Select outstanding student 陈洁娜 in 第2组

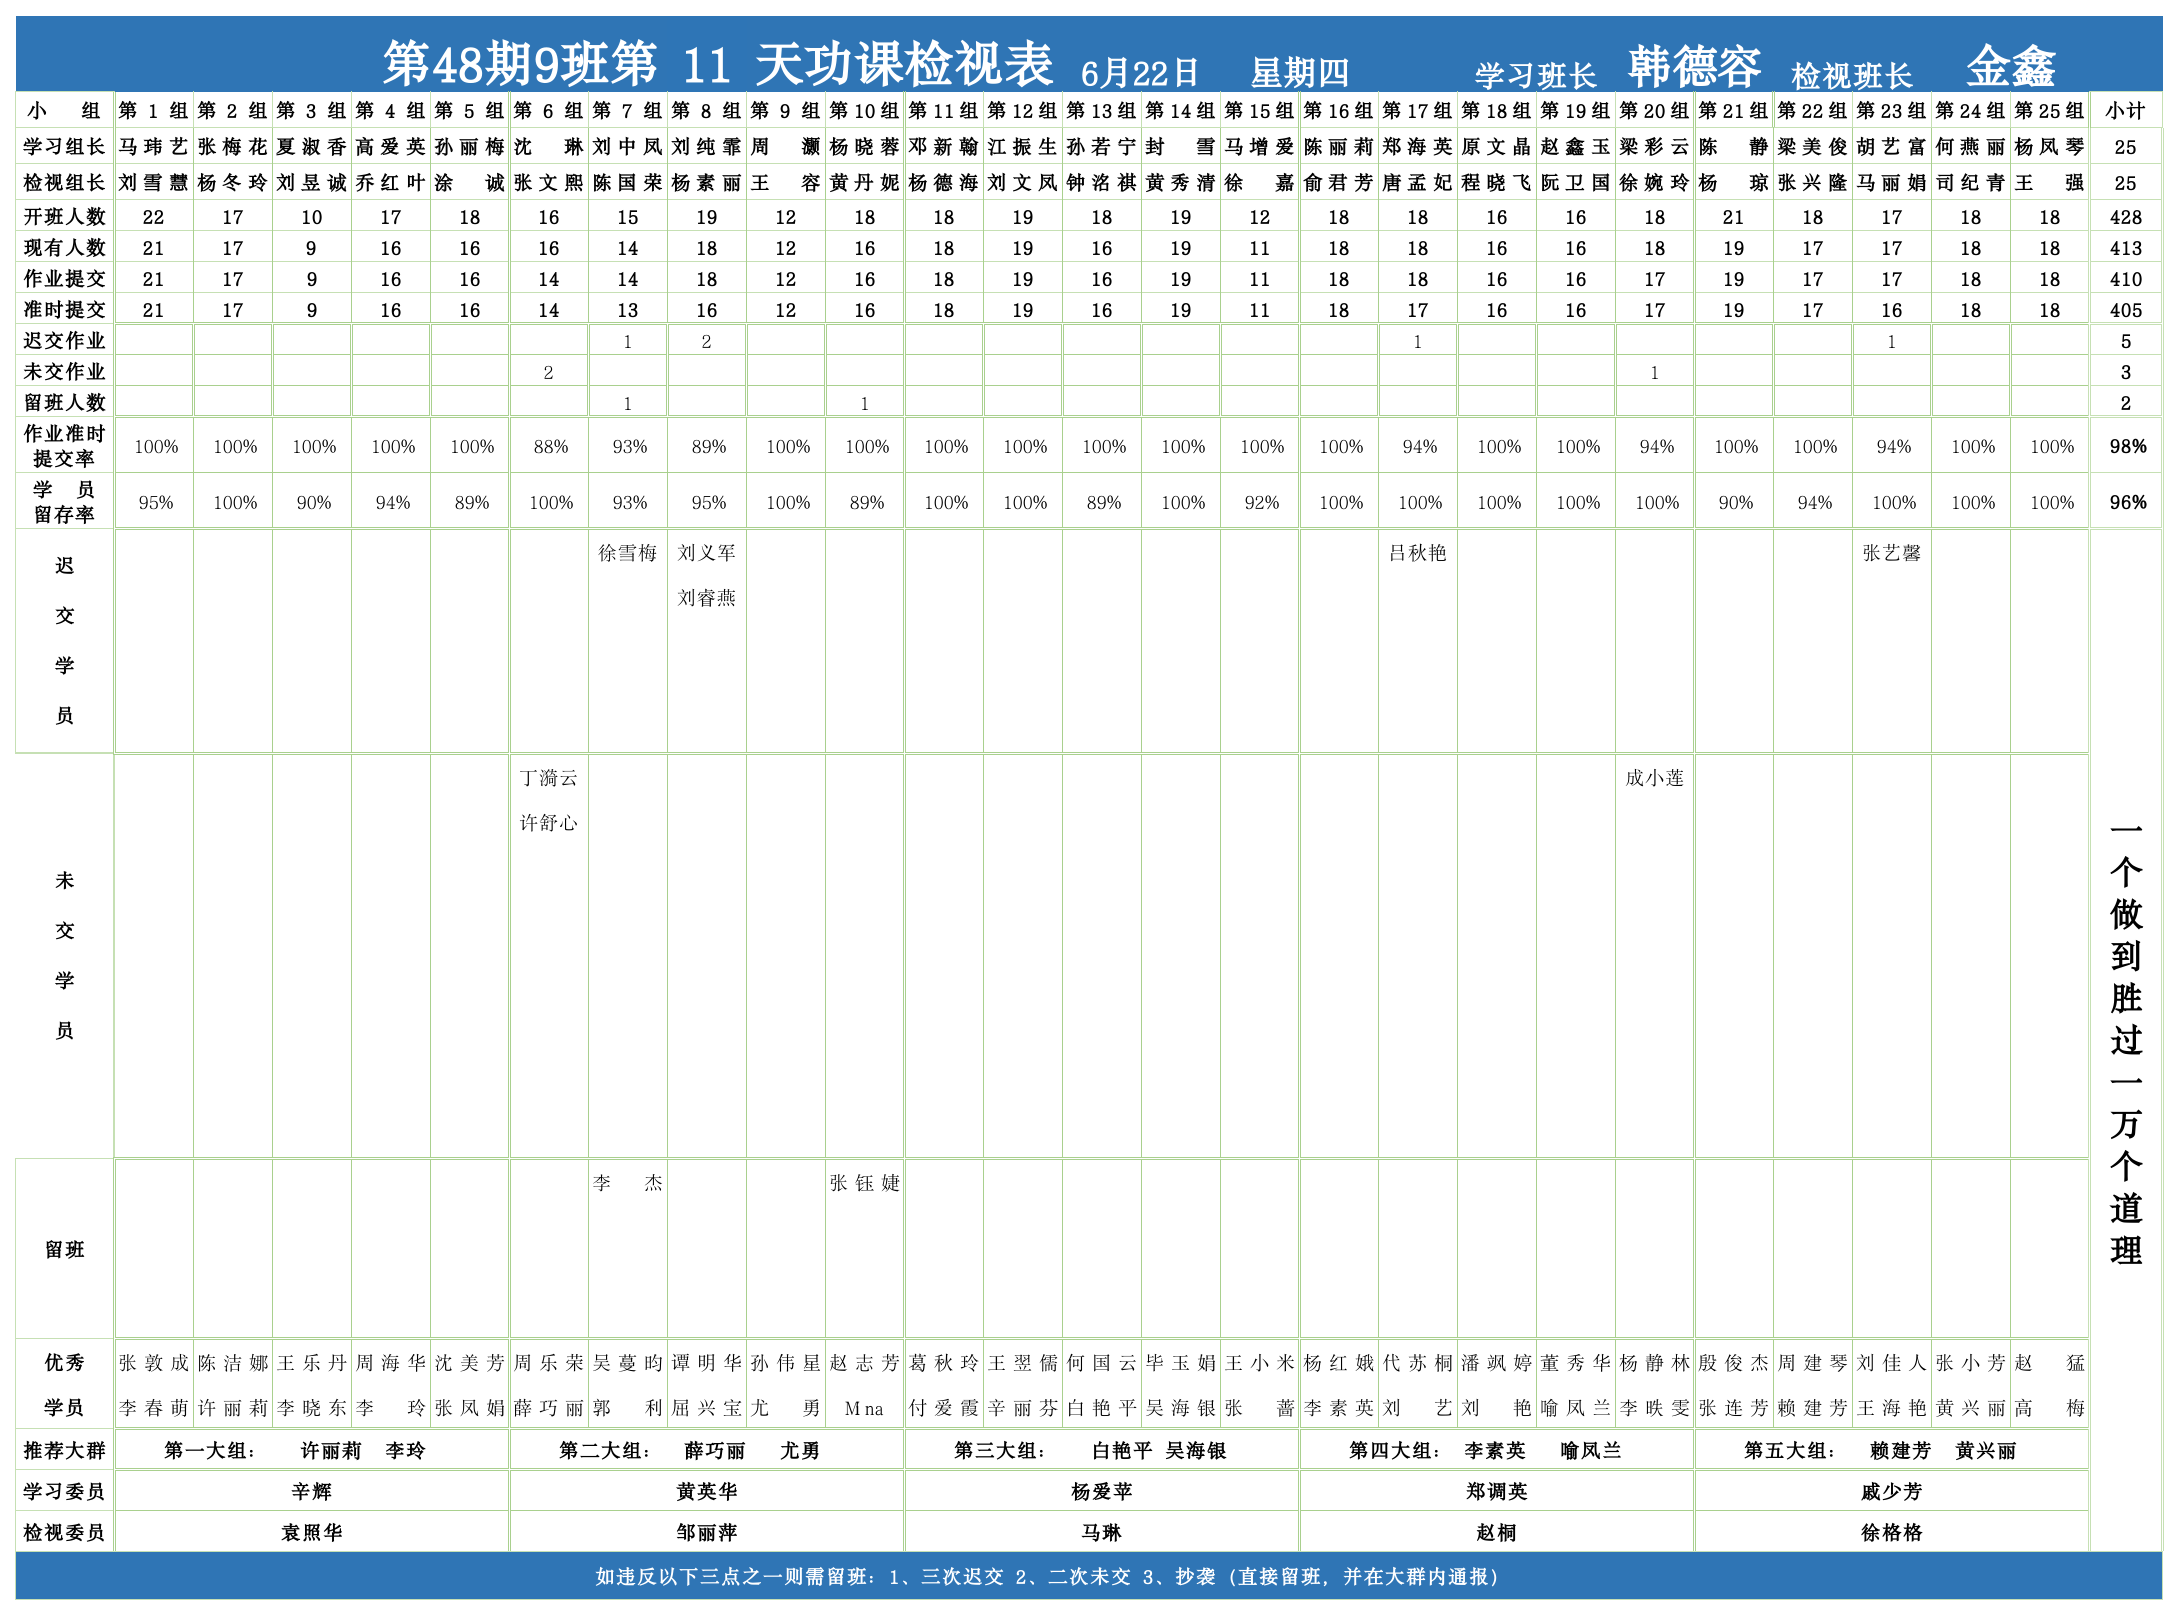(x=233, y=1362)
